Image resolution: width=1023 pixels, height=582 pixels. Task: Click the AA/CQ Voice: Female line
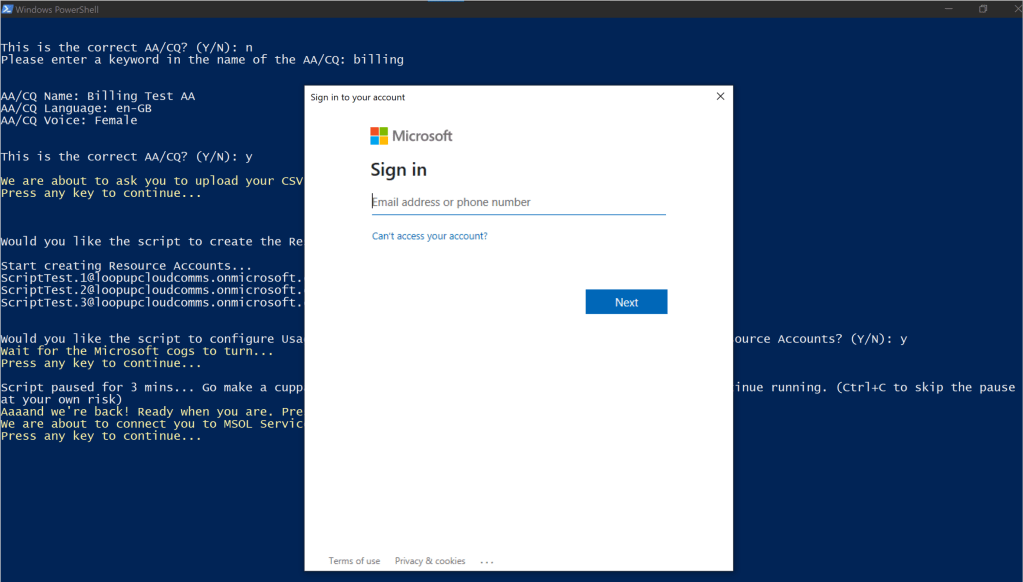tap(69, 120)
